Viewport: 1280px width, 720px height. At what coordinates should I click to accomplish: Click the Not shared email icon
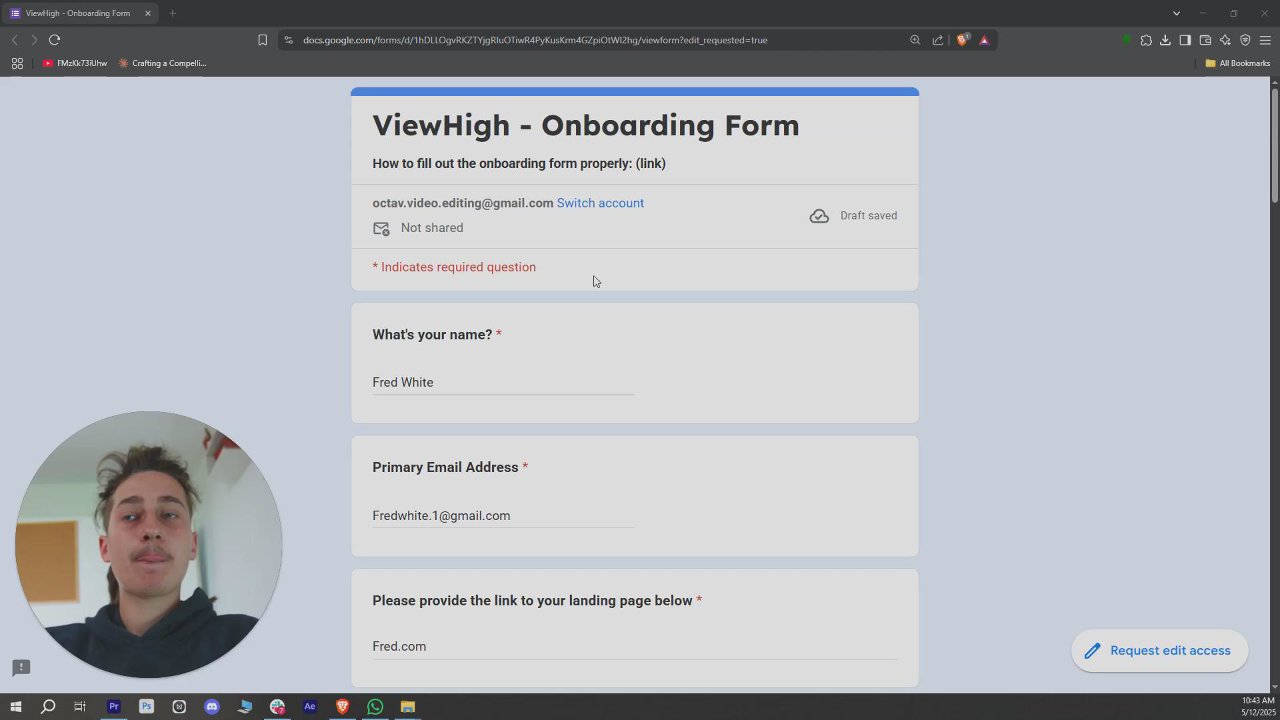(381, 228)
